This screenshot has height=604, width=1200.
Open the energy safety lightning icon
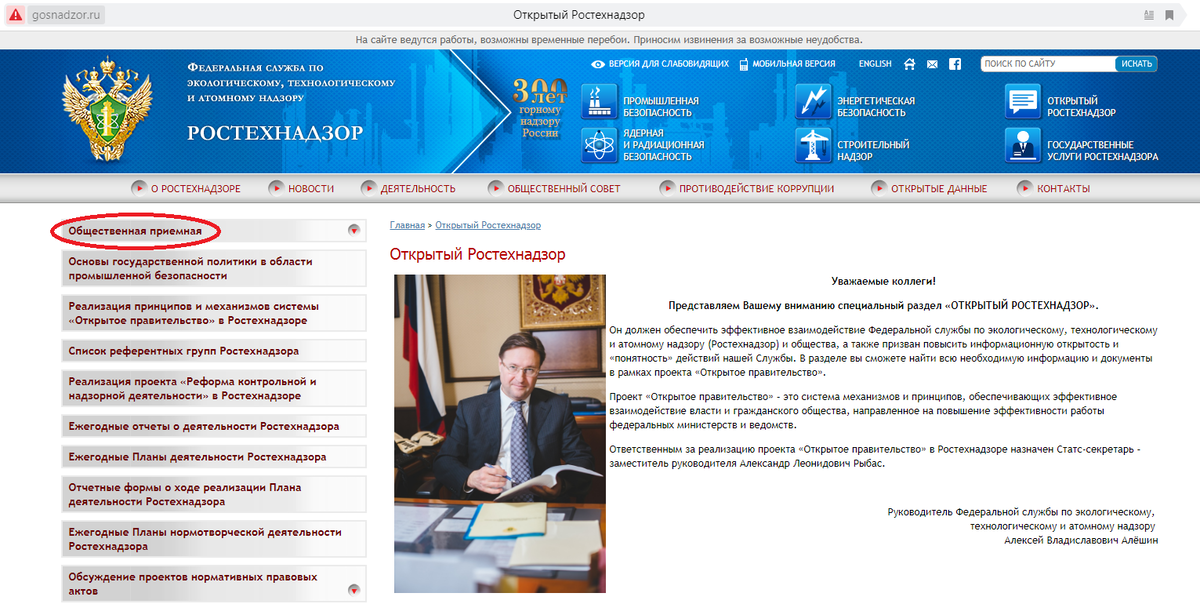click(x=813, y=101)
